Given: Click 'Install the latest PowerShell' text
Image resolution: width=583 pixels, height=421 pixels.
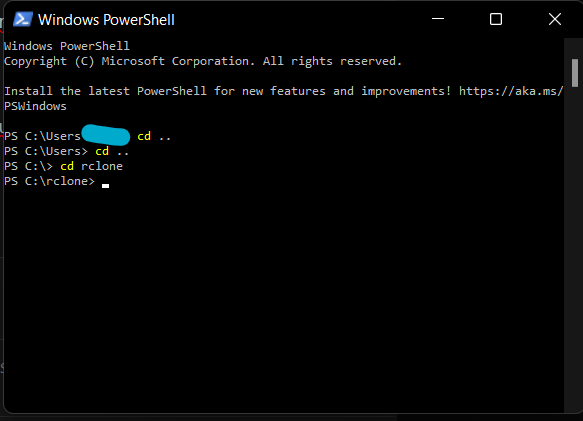Looking at the screenshot, I should tap(105, 91).
